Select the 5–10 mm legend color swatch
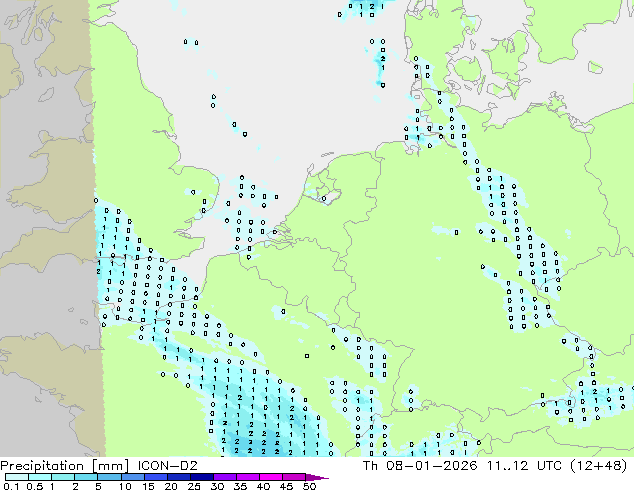 (x=109, y=477)
